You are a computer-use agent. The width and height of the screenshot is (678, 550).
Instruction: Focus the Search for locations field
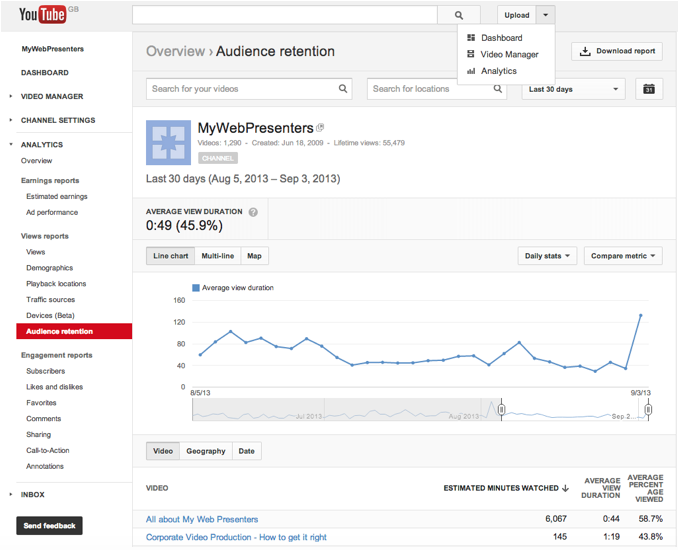pyautogui.click(x=437, y=89)
